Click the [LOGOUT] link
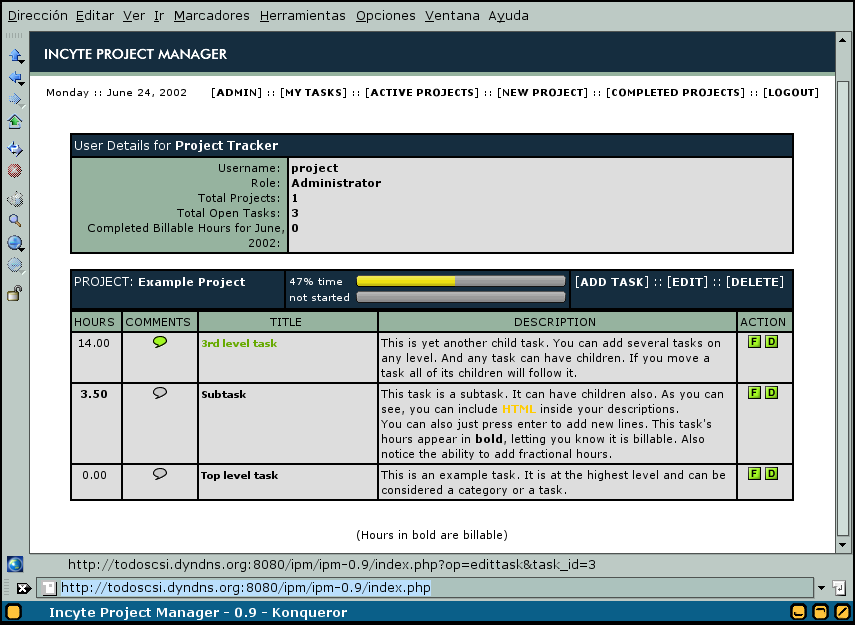Screen dimensions: 855x625 (791, 93)
